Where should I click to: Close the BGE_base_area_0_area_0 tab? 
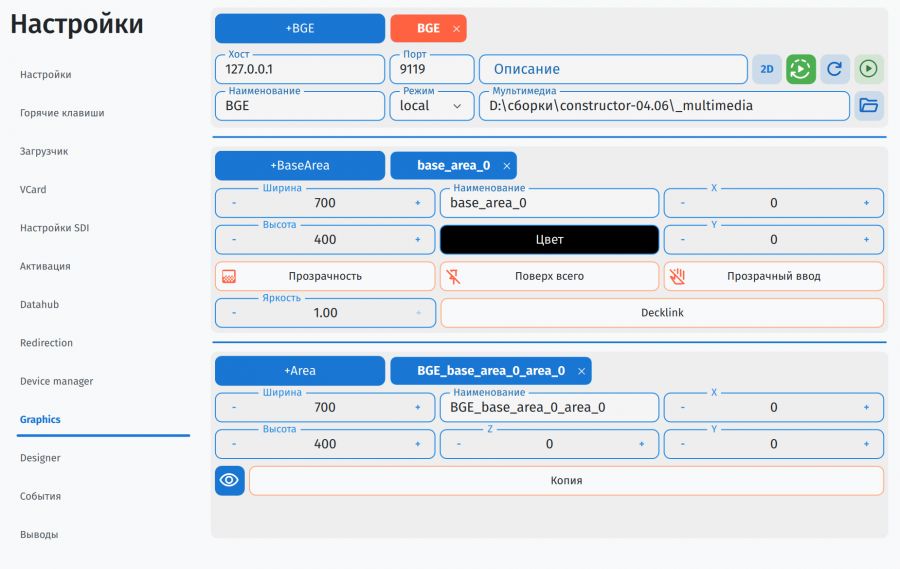point(581,371)
